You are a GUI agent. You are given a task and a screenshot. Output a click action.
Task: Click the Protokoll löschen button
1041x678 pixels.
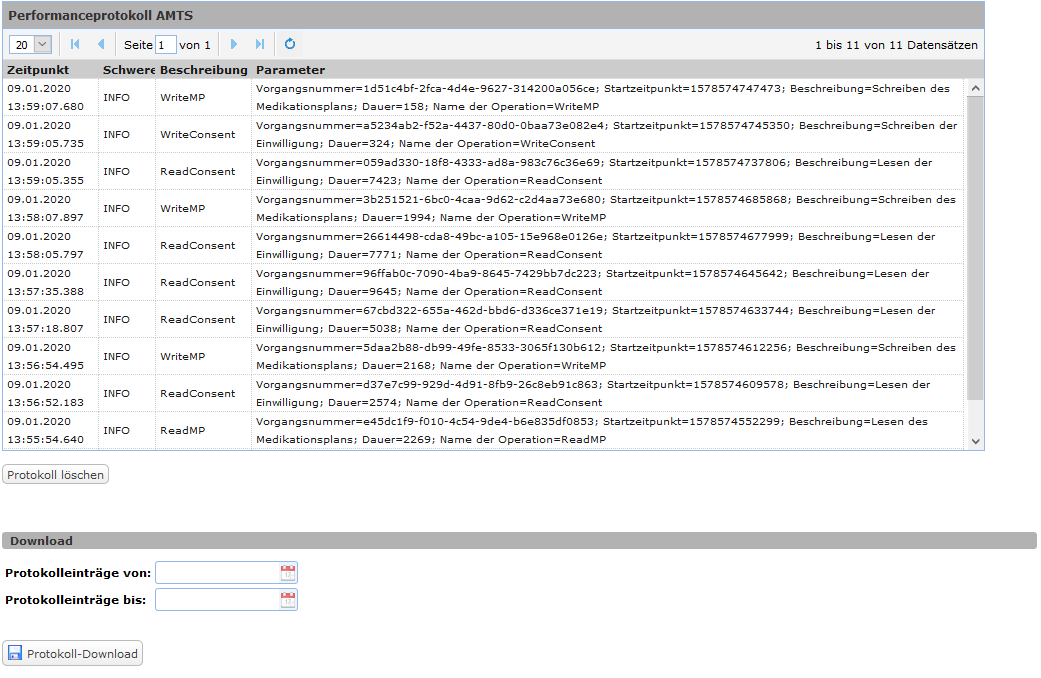[x=55, y=475]
